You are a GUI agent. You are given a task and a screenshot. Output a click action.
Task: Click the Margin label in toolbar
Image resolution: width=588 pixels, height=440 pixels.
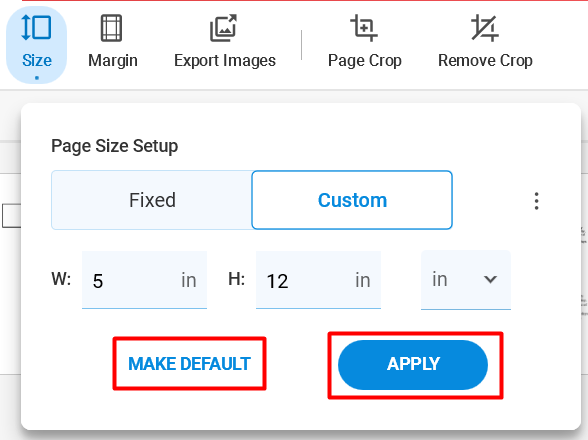click(x=113, y=60)
